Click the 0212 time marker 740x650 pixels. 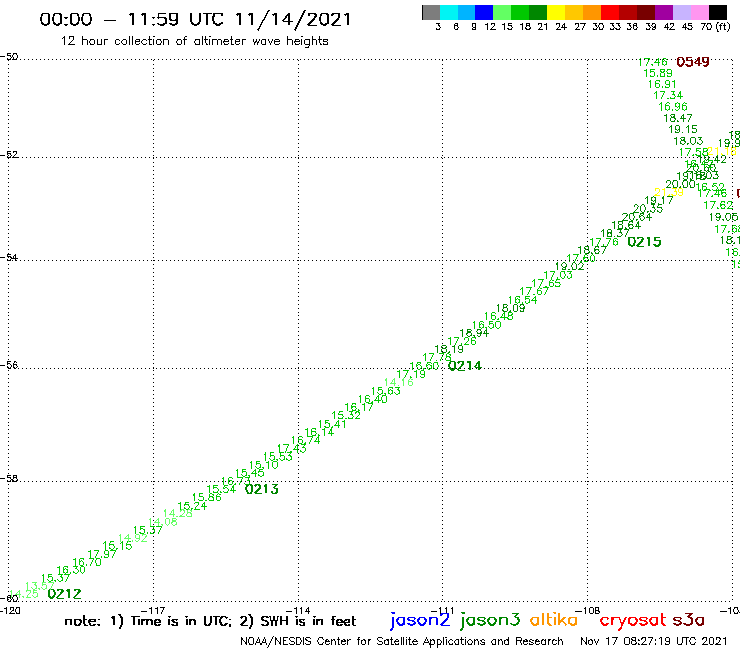(x=65, y=594)
